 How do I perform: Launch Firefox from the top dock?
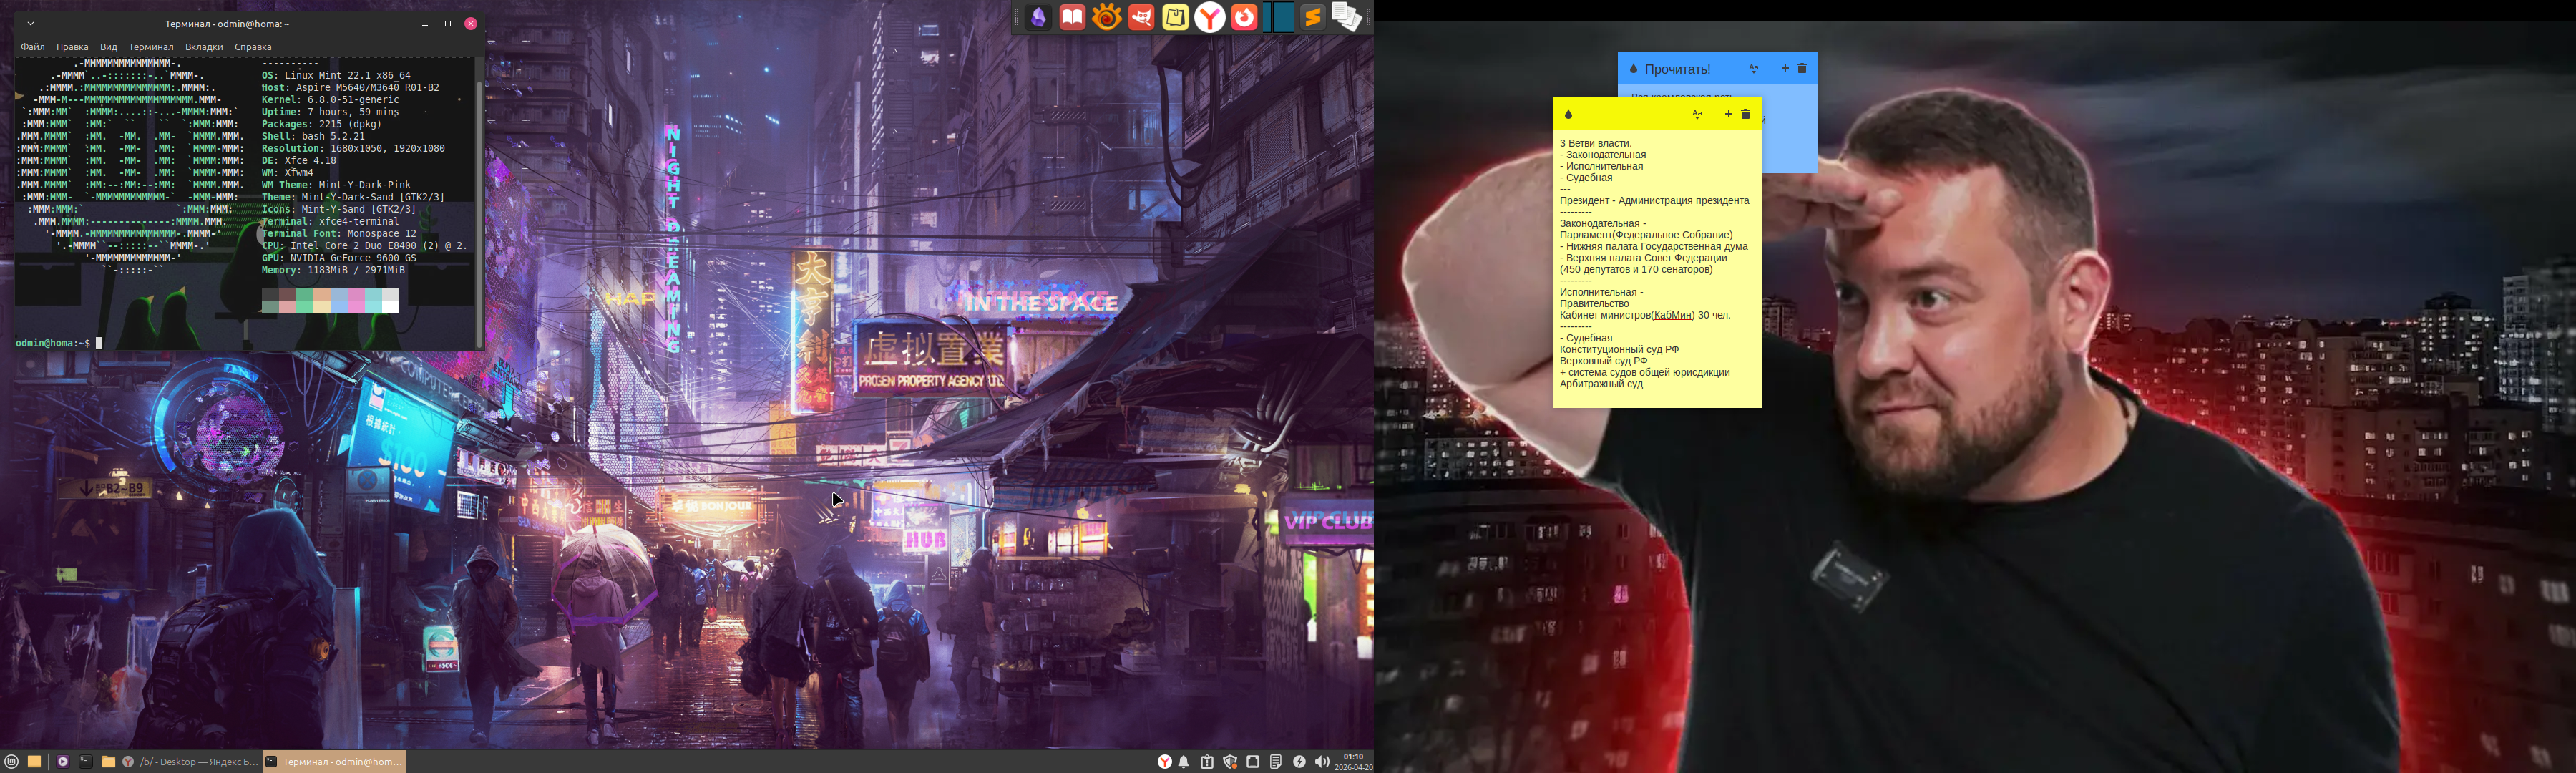tap(1244, 17)
